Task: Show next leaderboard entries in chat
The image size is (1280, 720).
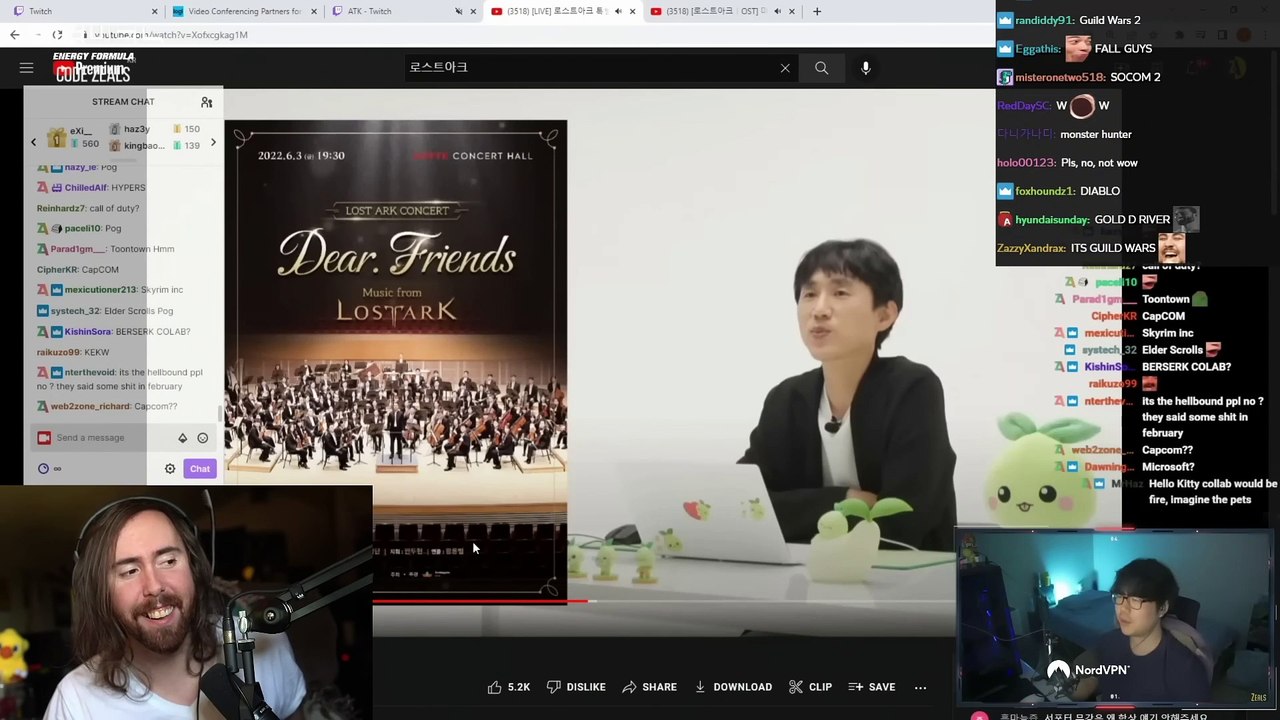Action: pyautogui.click(x=212, y=143)
